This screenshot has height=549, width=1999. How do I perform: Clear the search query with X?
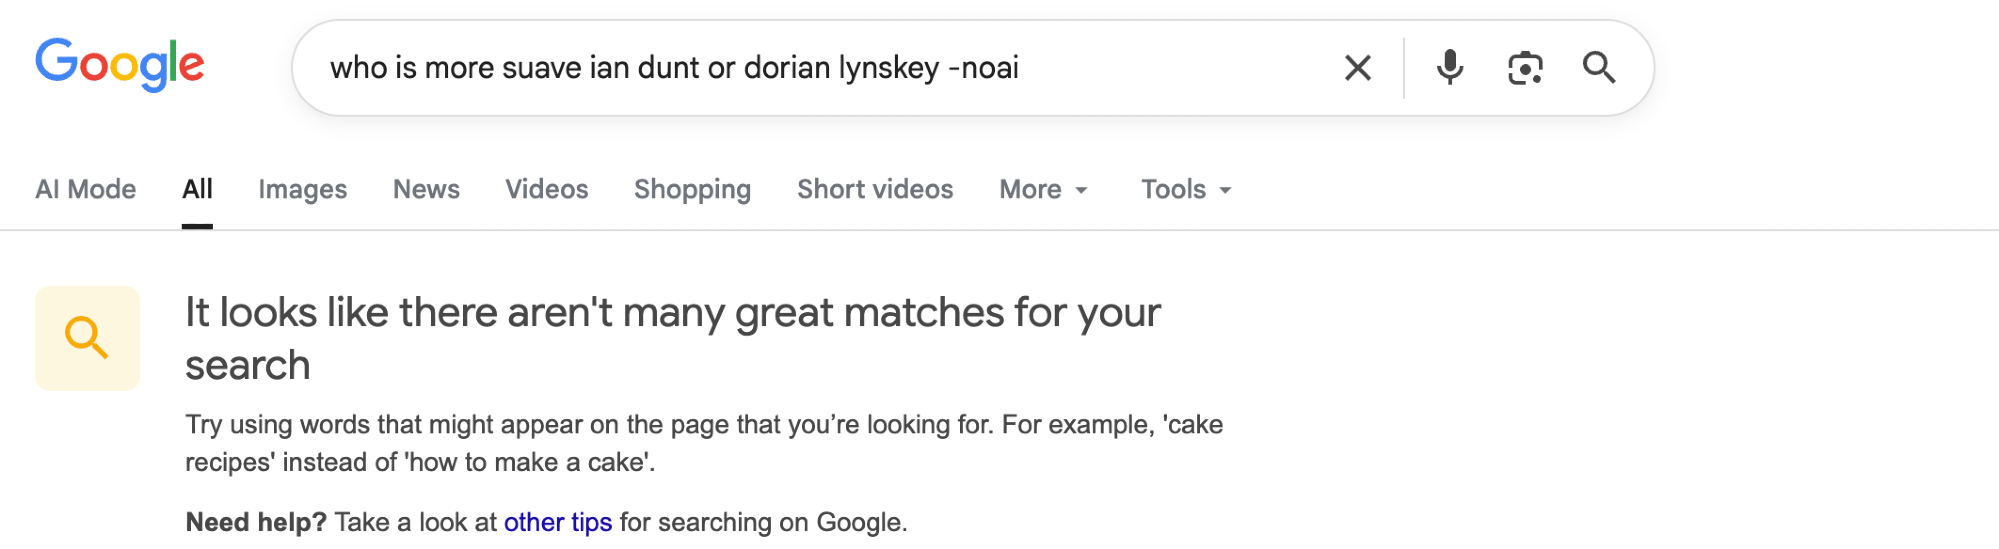1357,68
